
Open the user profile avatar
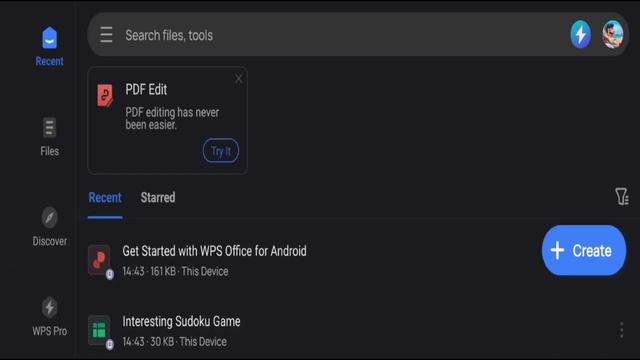pyautogui.click(x=613, y=35)
